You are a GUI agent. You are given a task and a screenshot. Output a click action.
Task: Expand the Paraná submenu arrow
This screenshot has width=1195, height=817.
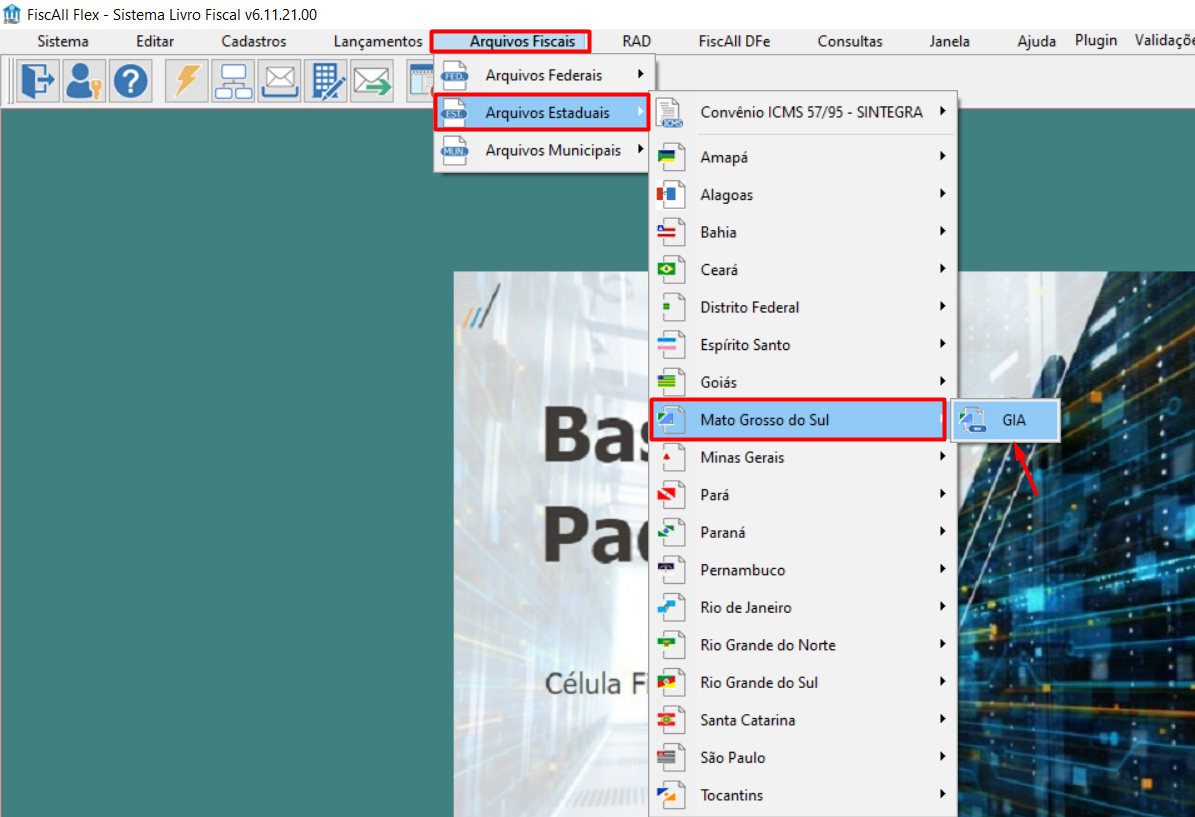pos(943,531)
